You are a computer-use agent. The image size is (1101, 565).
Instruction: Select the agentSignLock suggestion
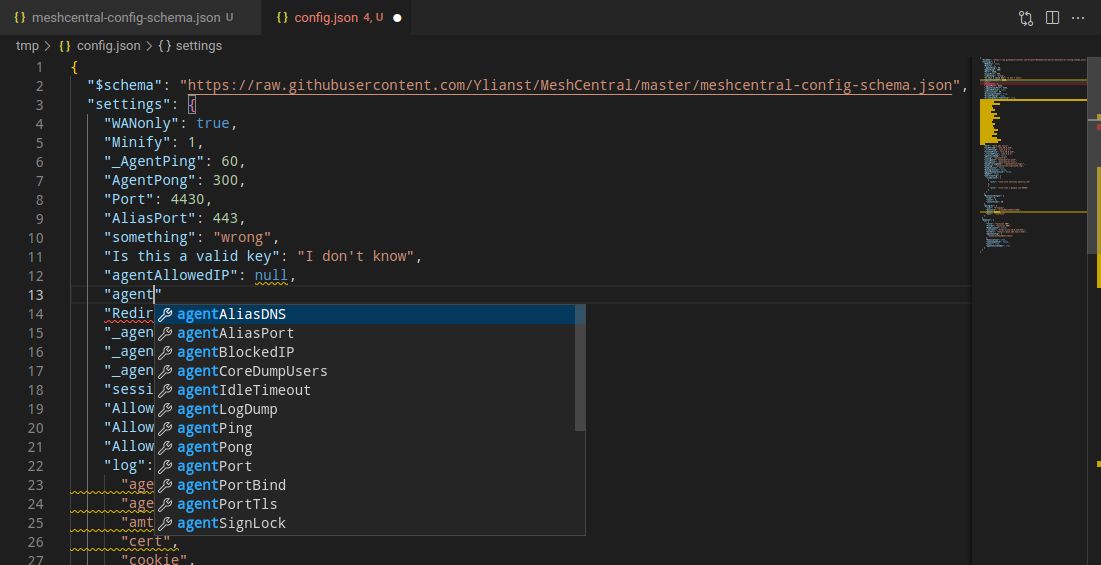pos(231,524)
